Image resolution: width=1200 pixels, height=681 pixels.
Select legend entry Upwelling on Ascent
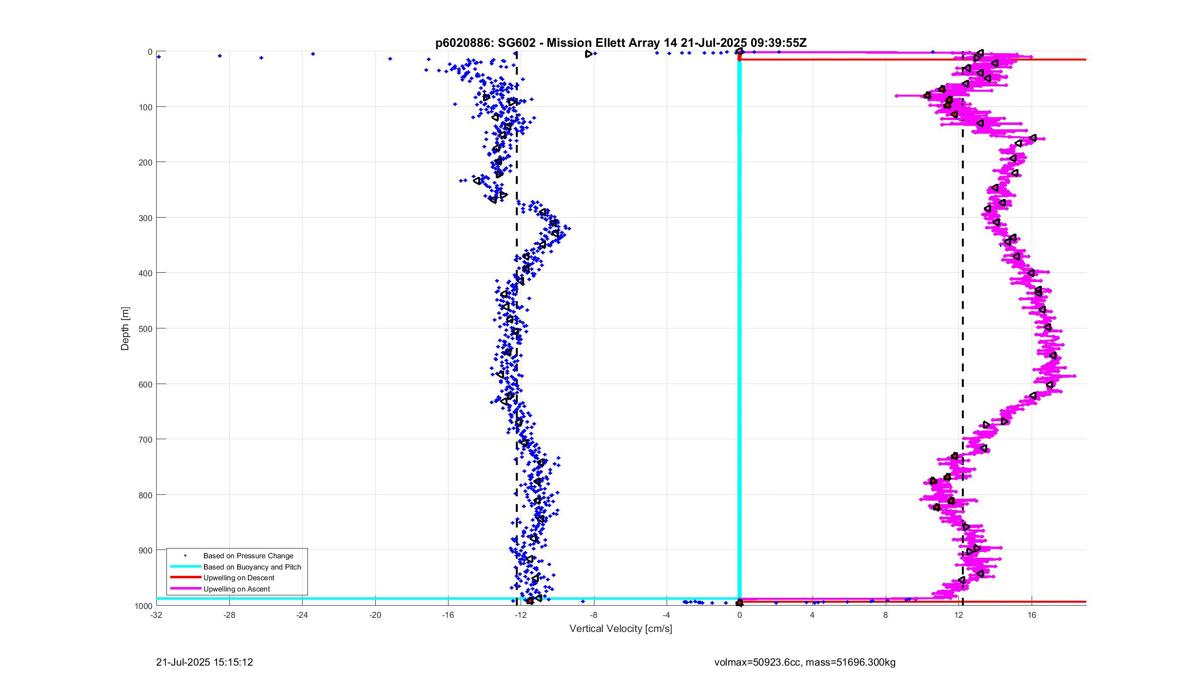[x=235, y=590]
